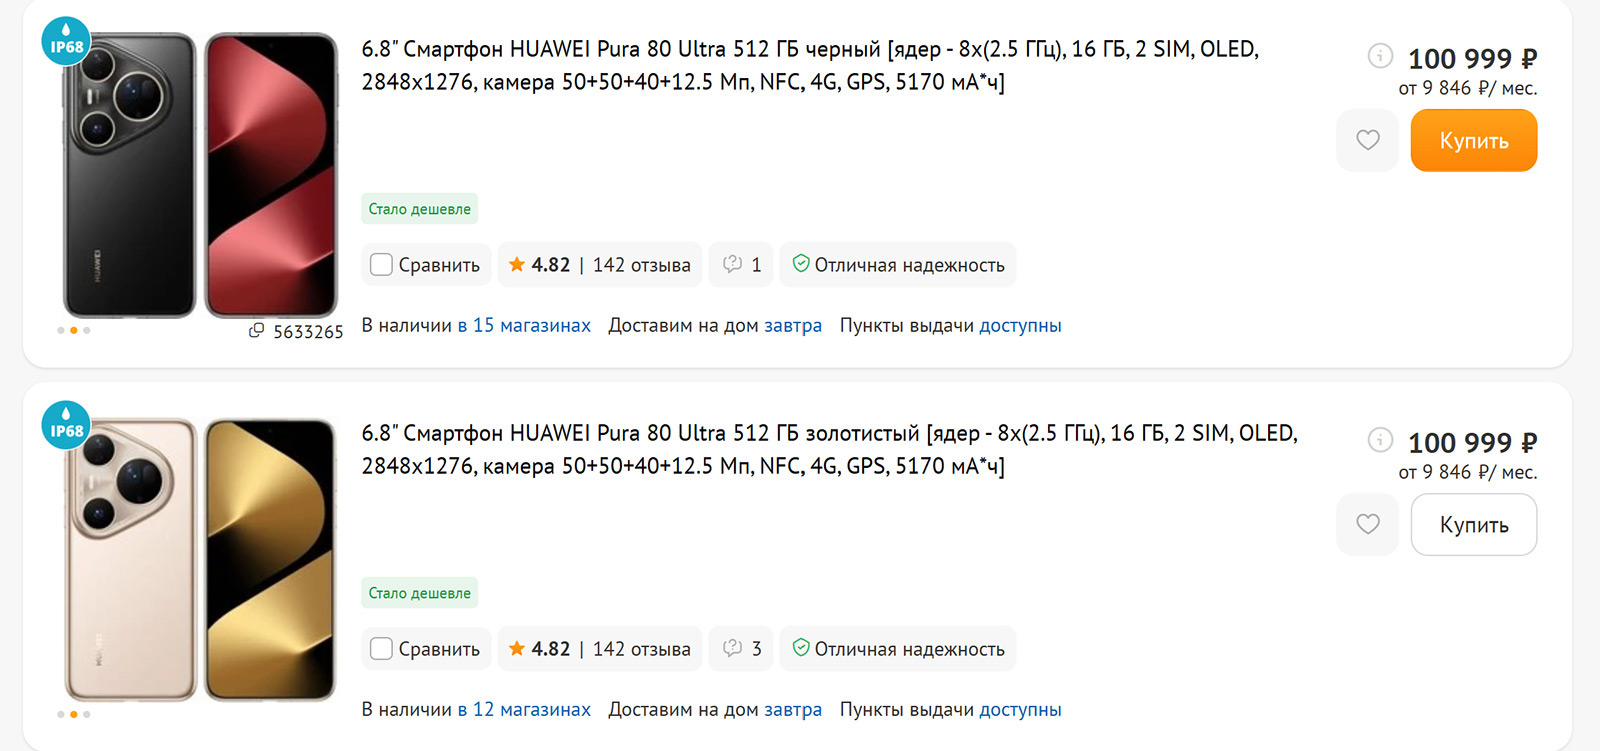Add black Pura 80 Ultra to favorites
The height and width of the screenshot is (751, 1600).
pos(1367,141)
